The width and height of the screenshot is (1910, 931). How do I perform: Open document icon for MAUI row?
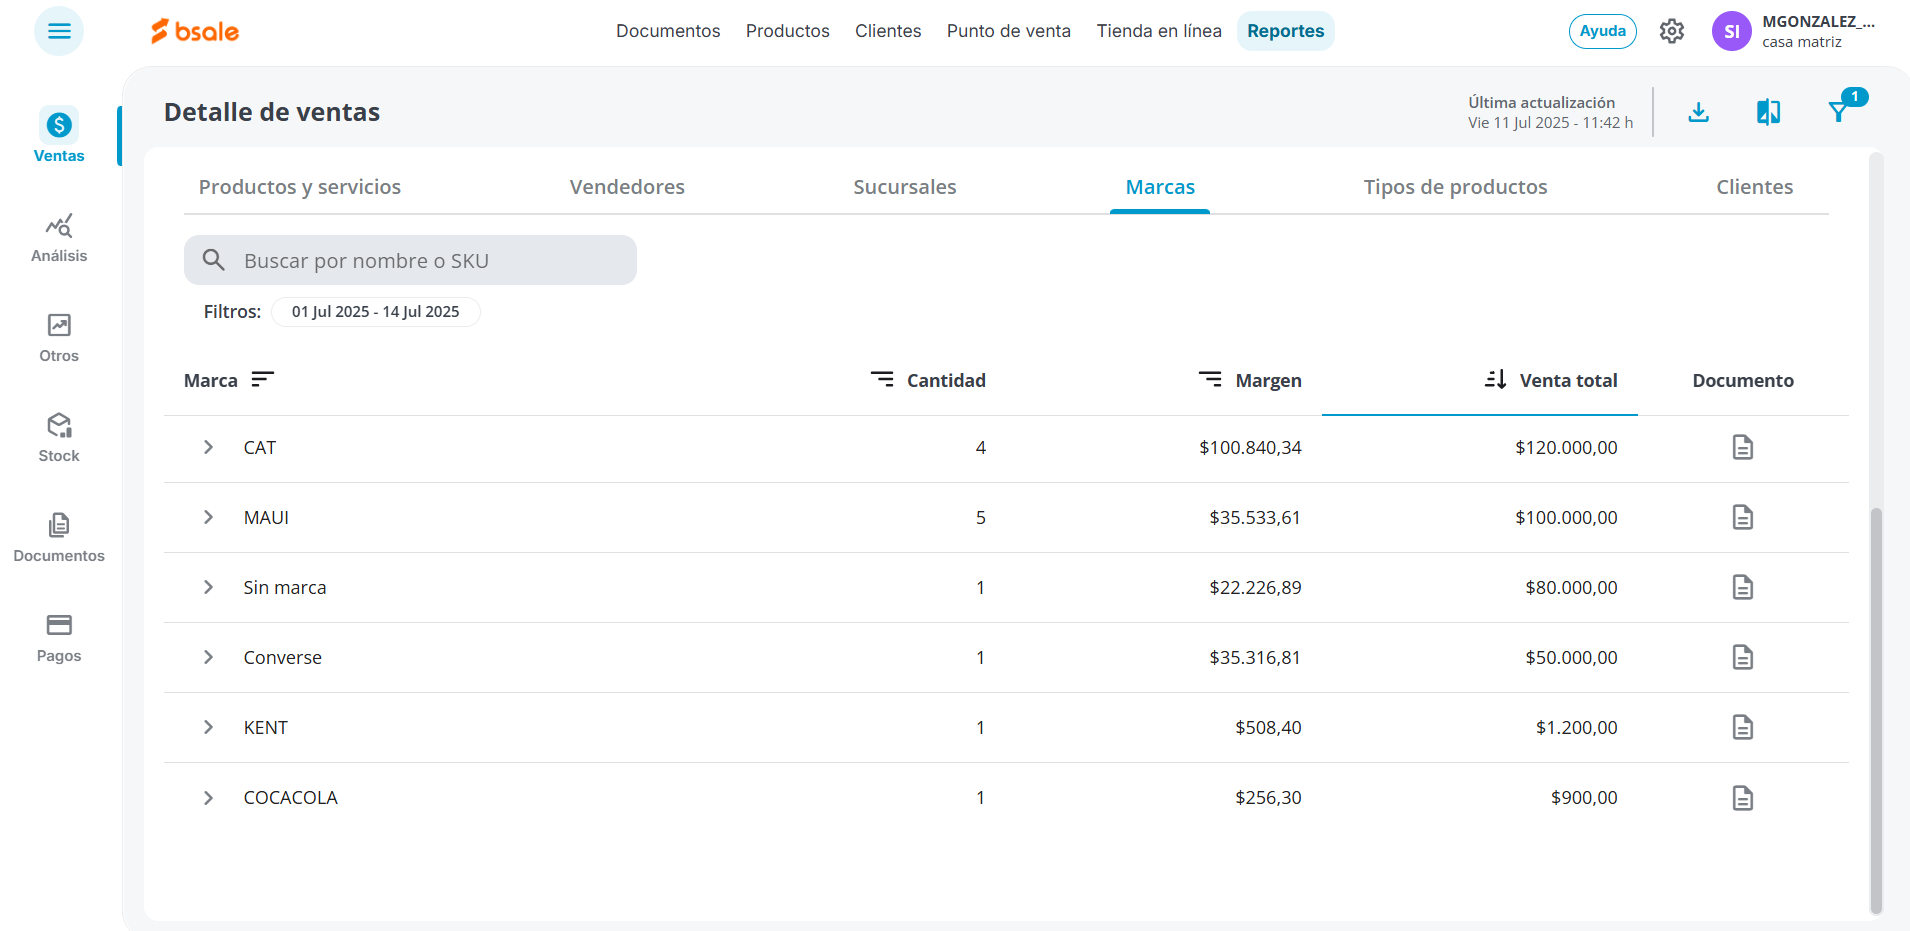[x=1743, y=517]
